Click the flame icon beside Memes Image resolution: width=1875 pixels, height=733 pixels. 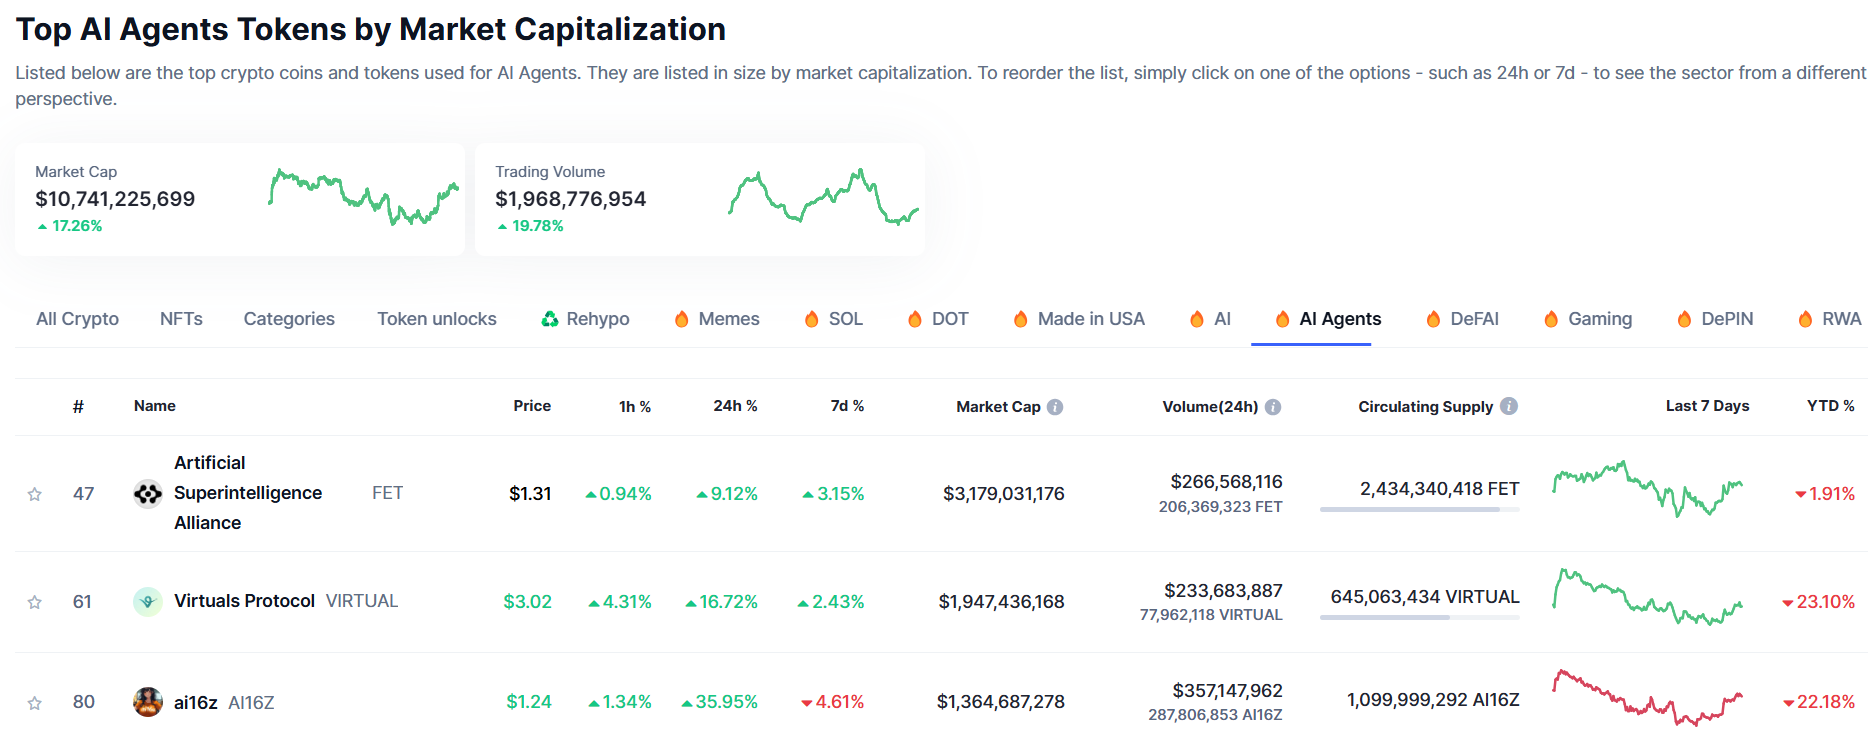(x=682, y=319)
